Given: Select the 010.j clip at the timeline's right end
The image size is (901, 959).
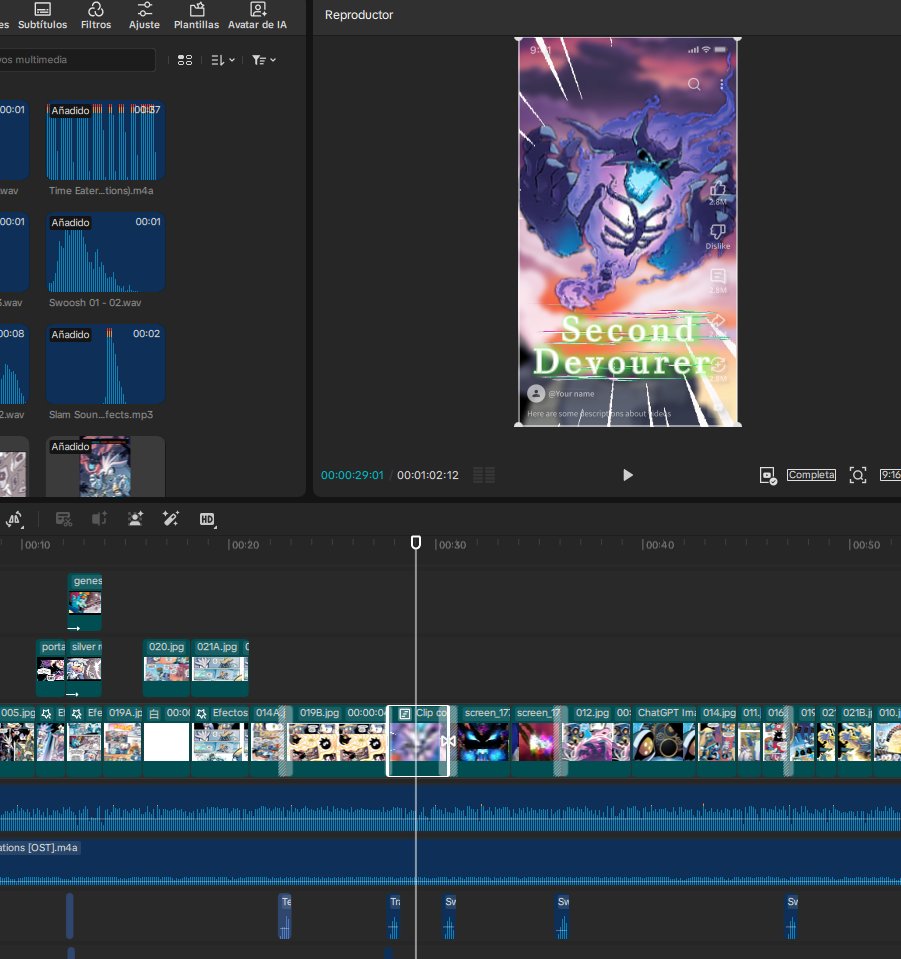Looking at the screenshot, I should click(888, 741).
